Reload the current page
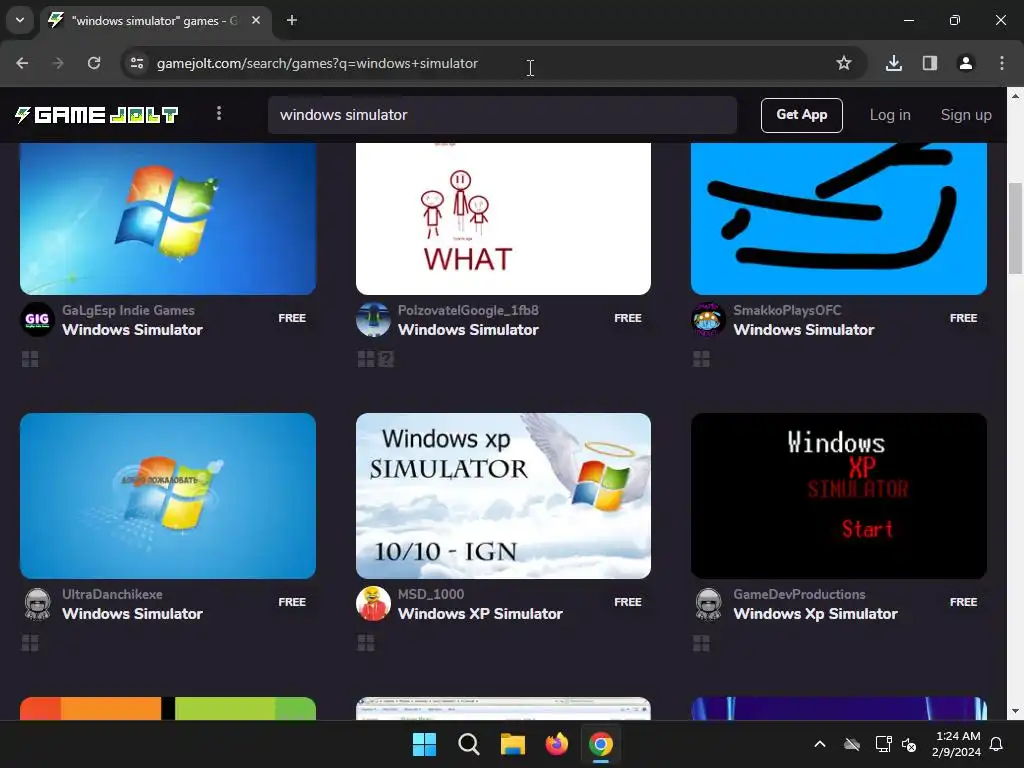 coord(94,63)
